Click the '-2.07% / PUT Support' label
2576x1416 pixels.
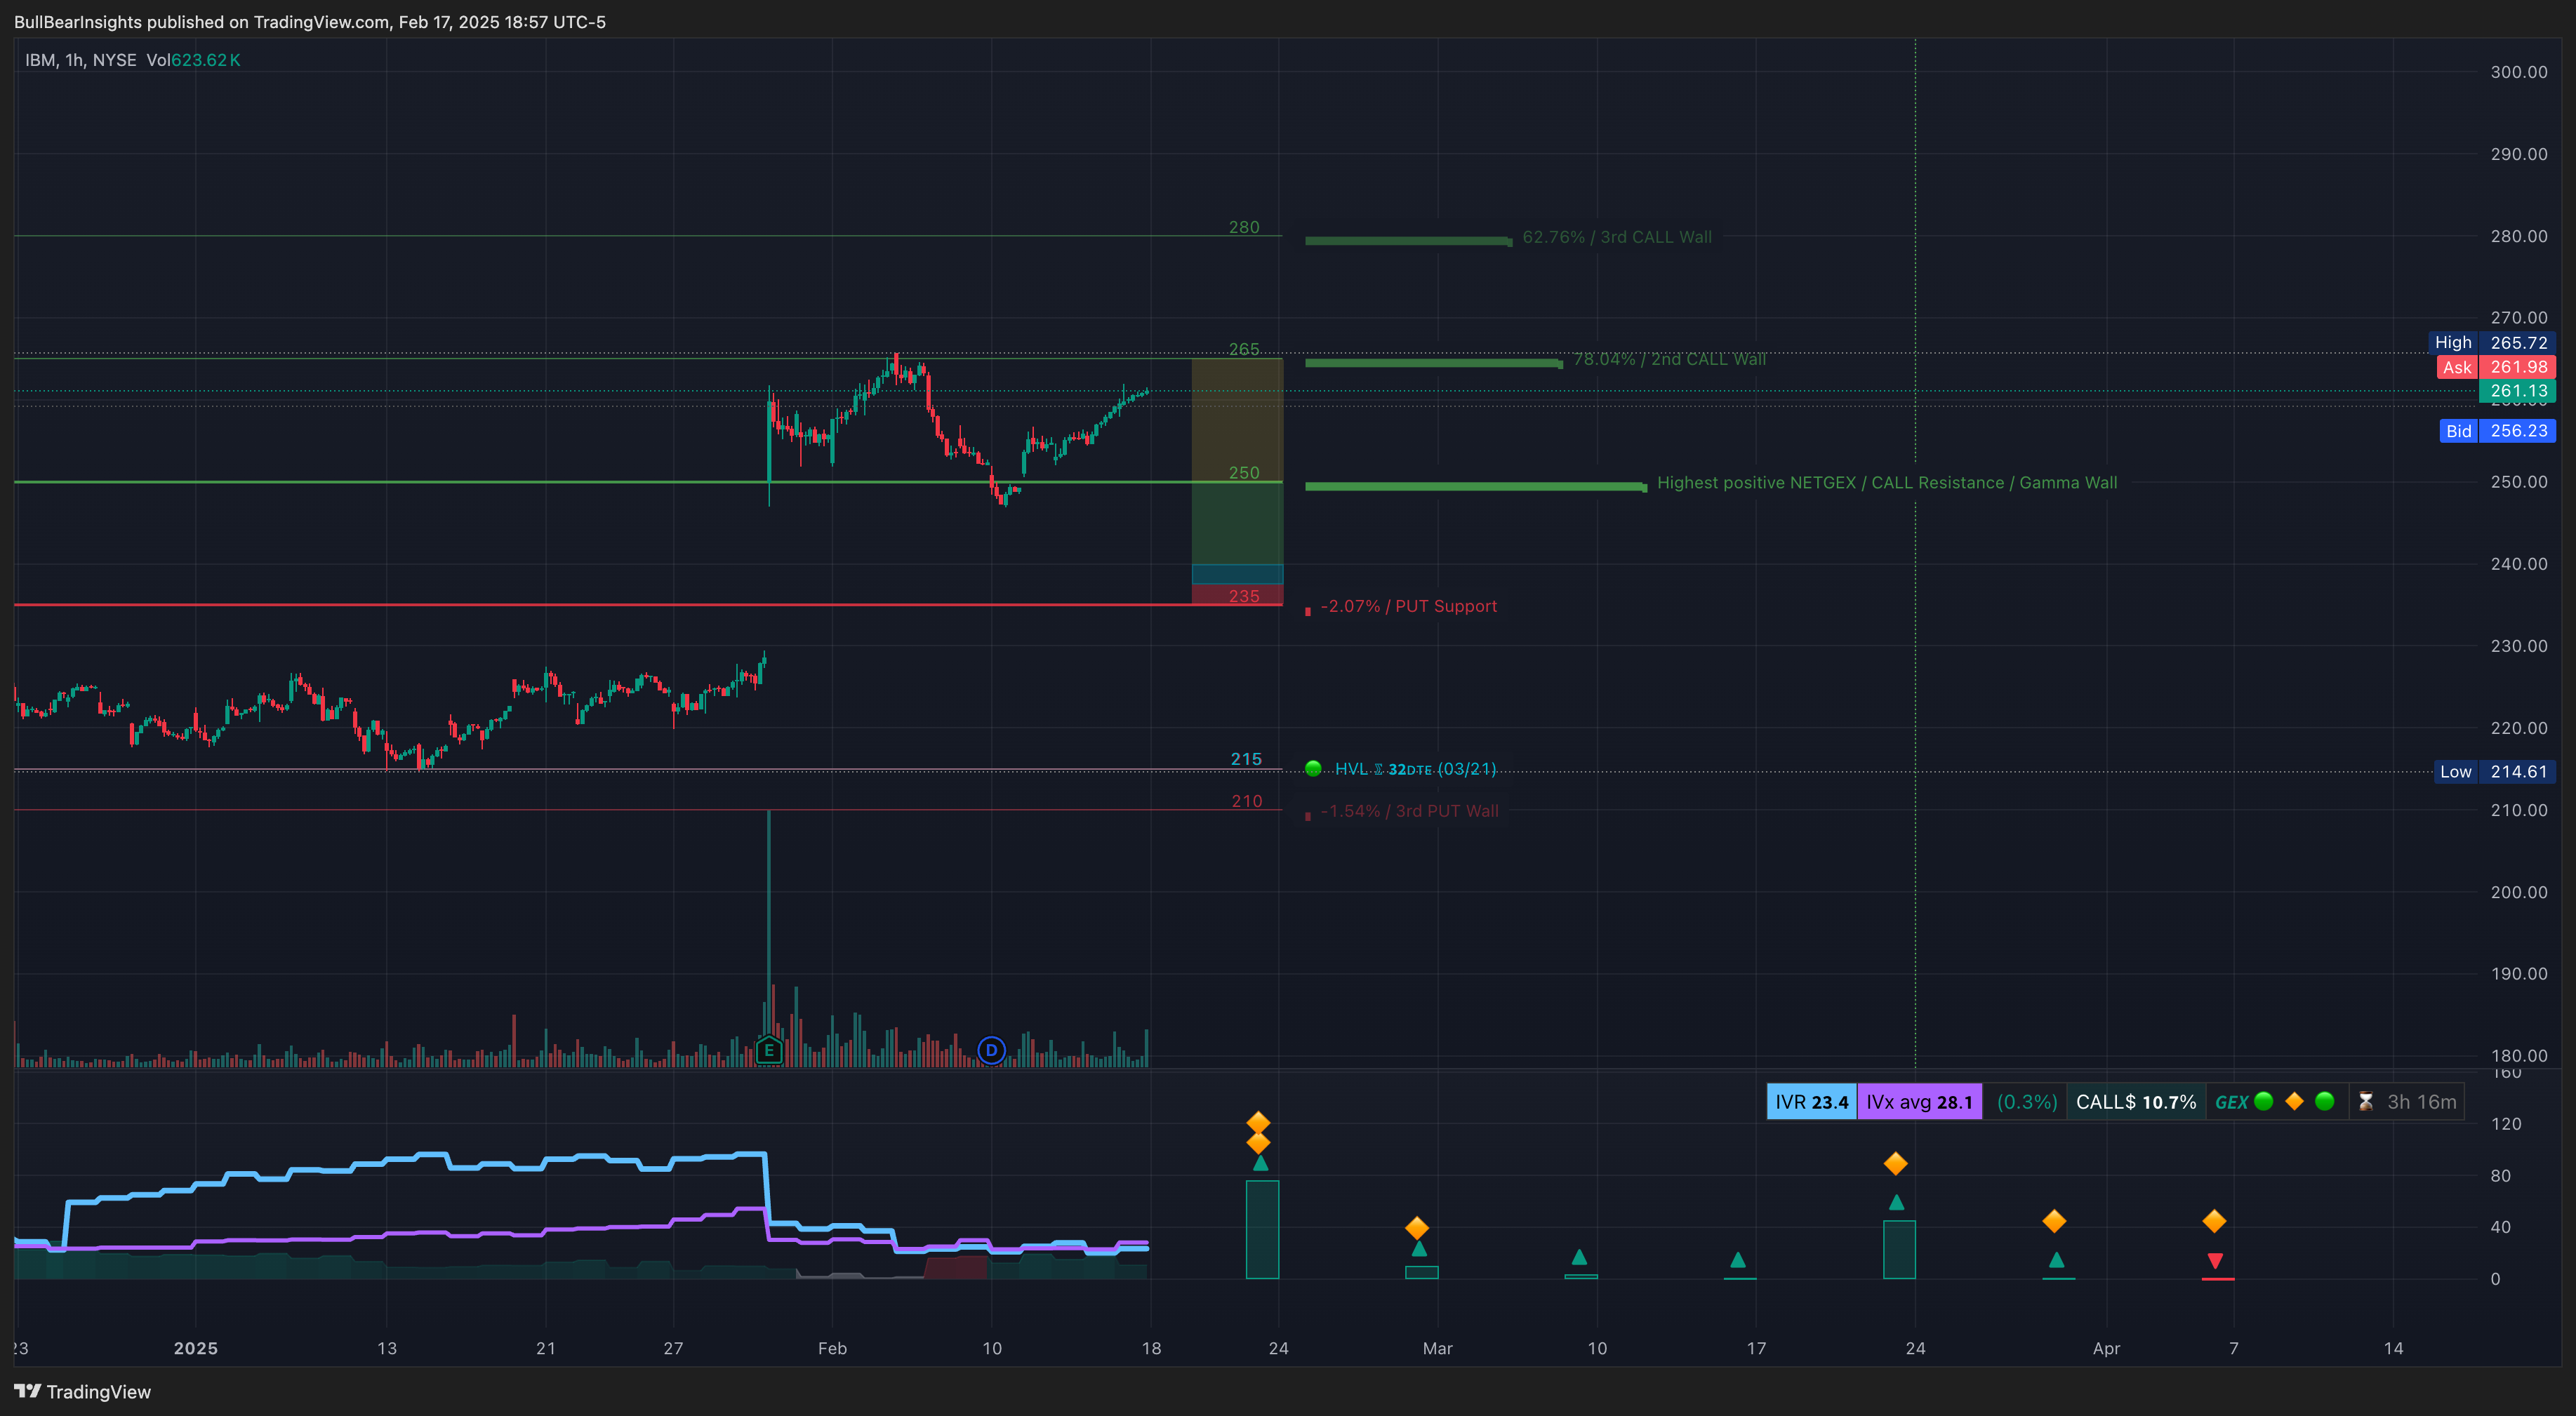click(x=1409, y=606)
